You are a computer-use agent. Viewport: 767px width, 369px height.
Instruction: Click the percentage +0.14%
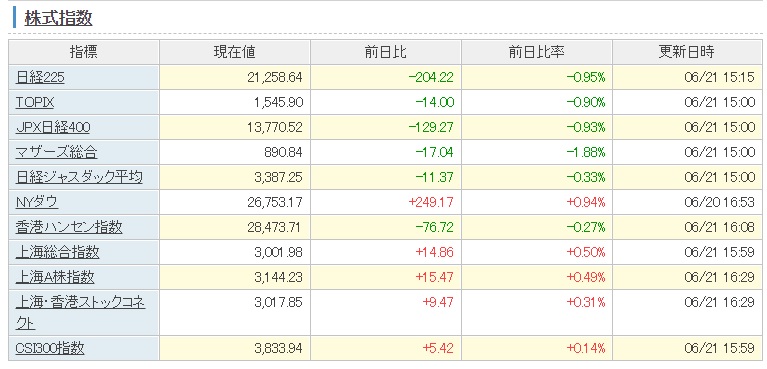coord(586,348)
